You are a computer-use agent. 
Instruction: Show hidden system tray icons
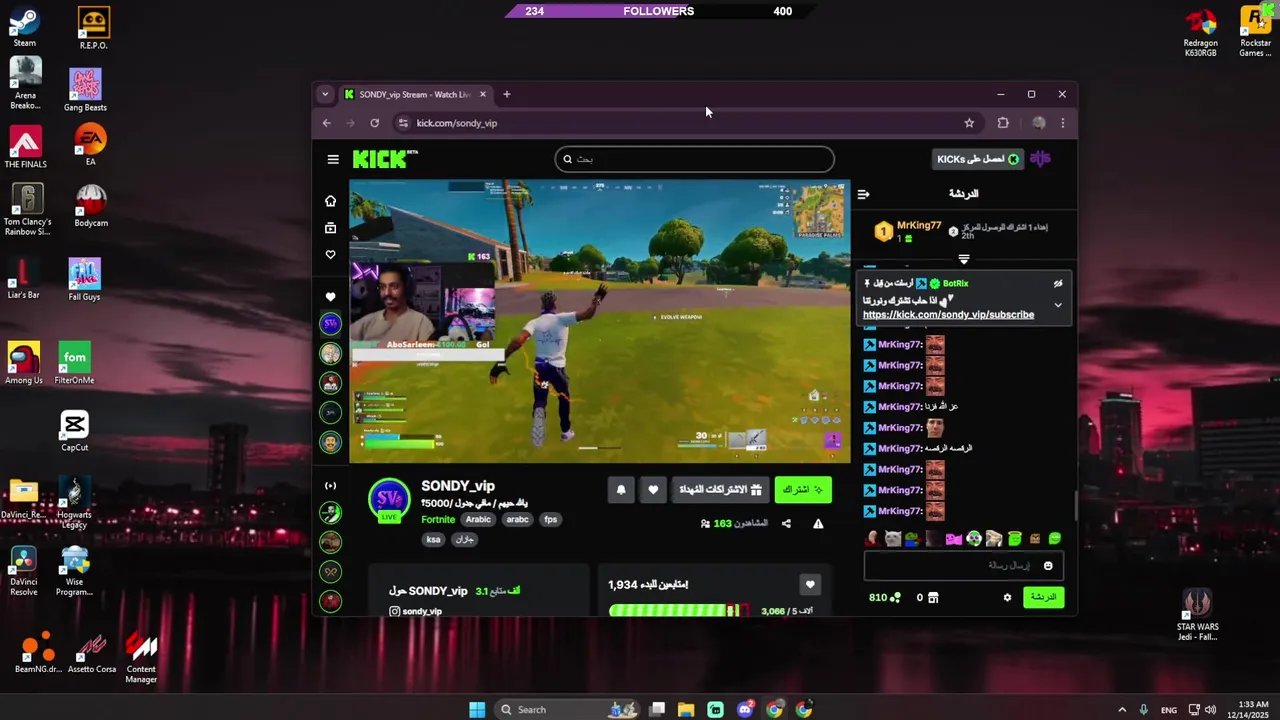coord(1120,710)
